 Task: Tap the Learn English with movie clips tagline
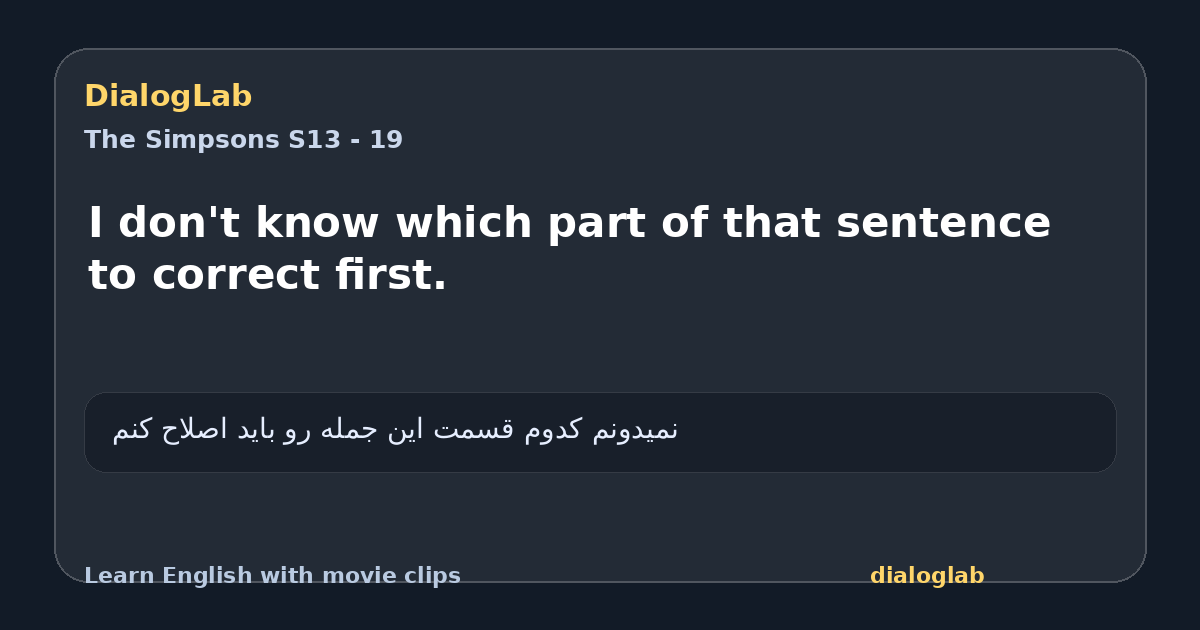(272, 576)
